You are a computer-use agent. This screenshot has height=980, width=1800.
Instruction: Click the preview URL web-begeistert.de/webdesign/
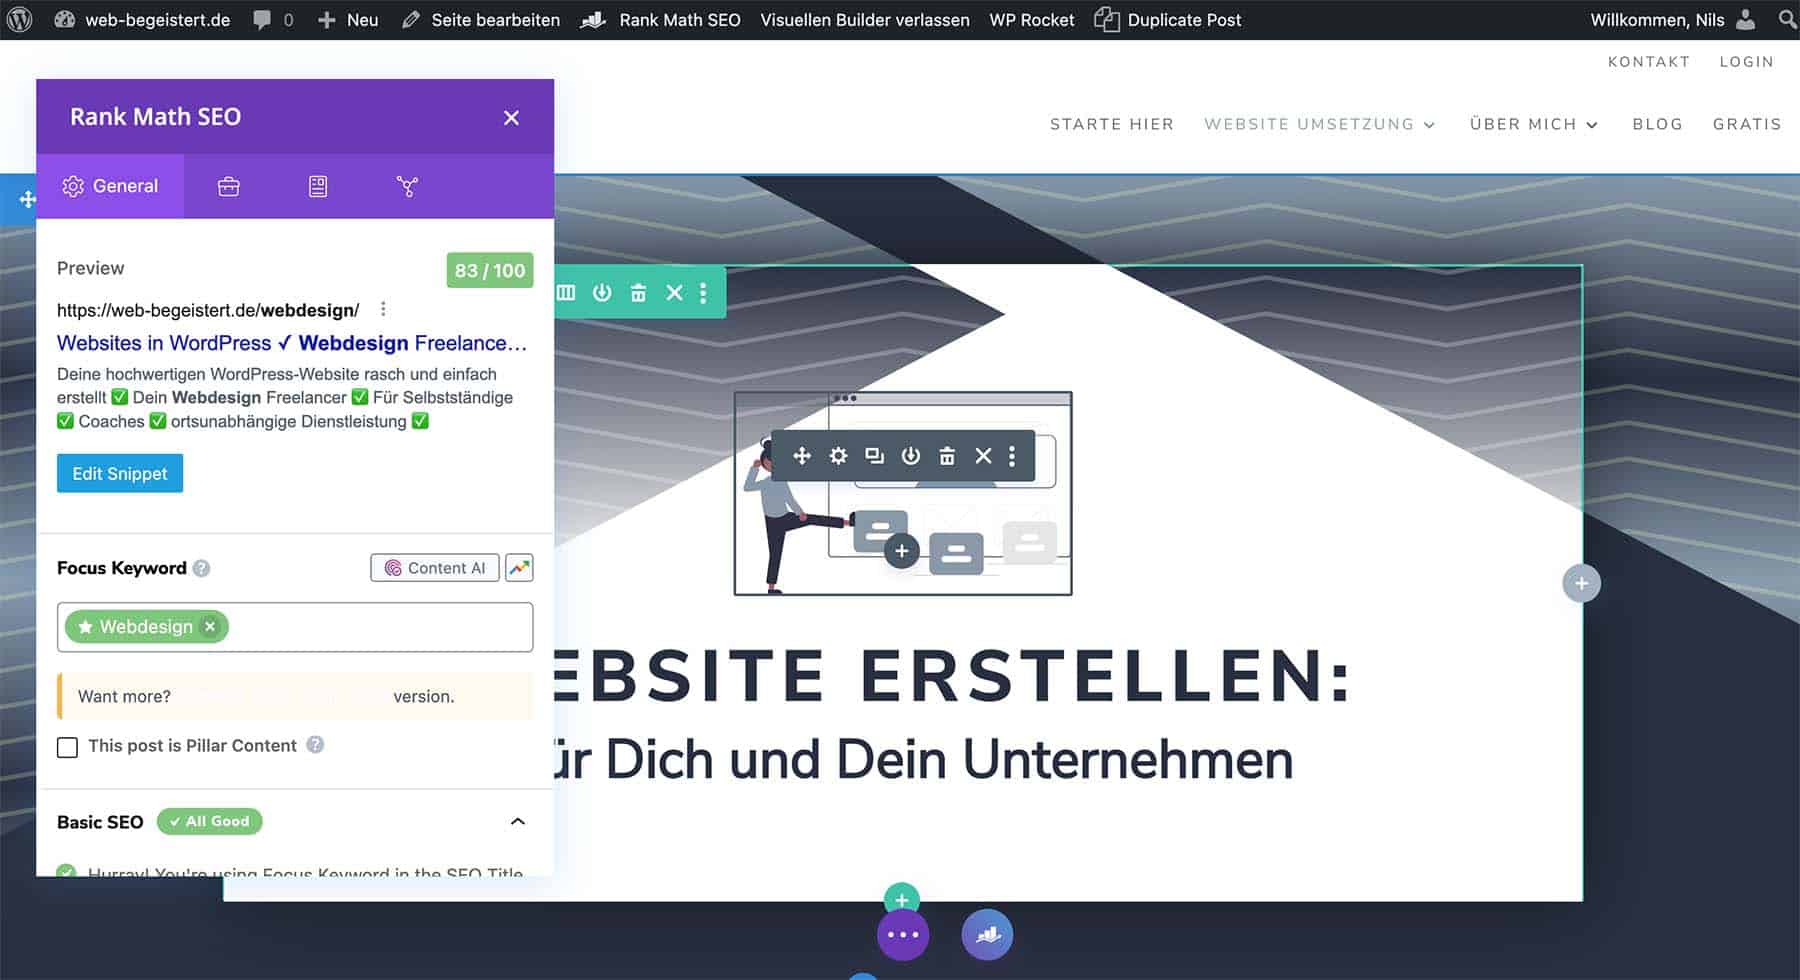click(x=208, y=310)
